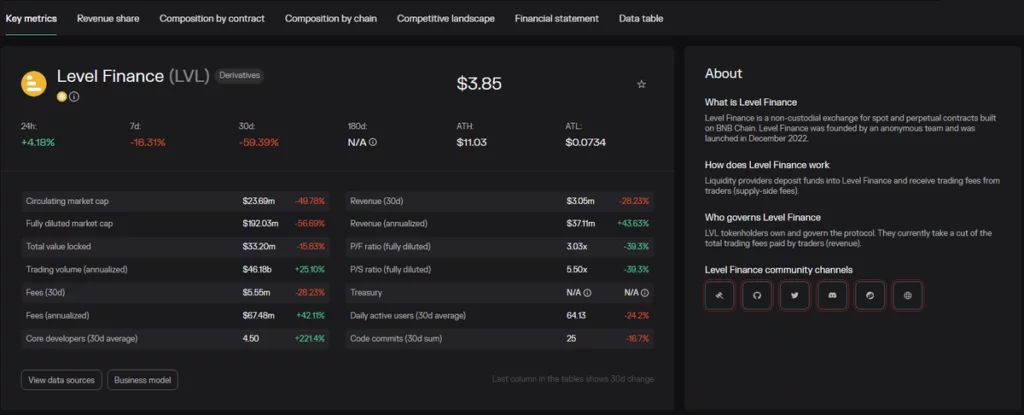
Task: Select the Financial statement tab
Action: pos(556,18)
